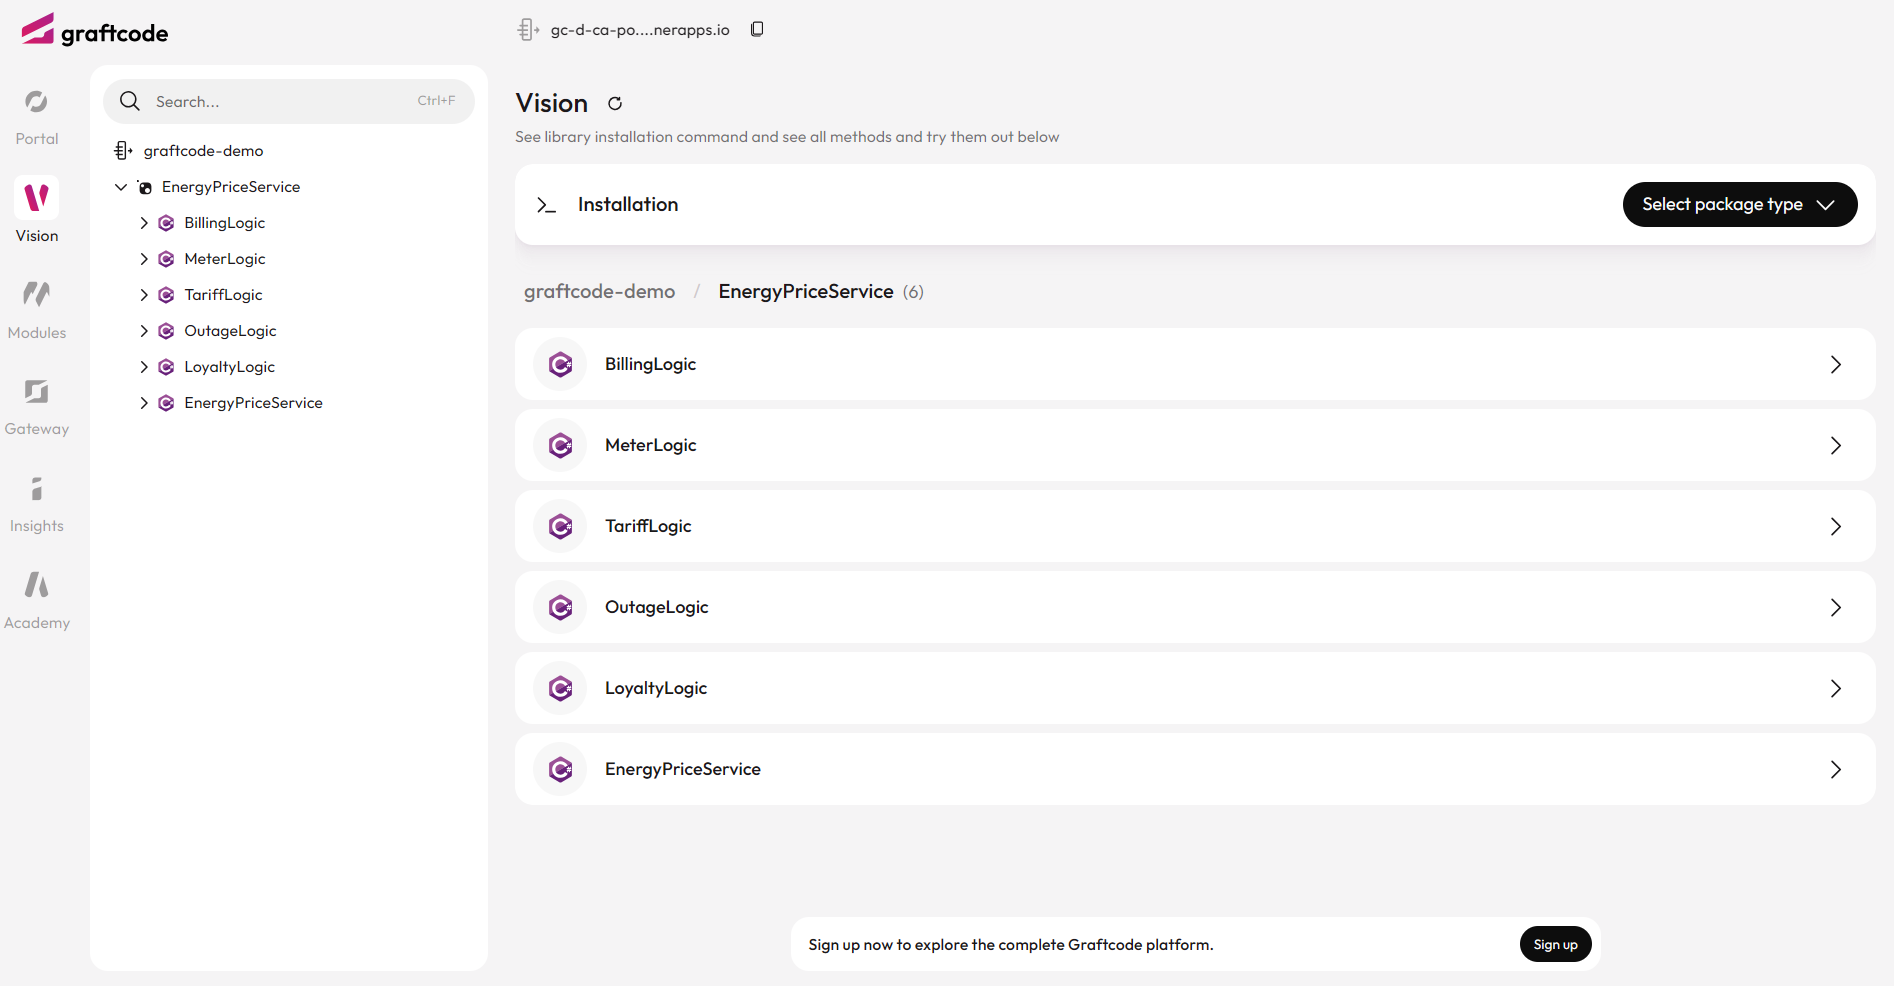The height and width of the screenshot is (986, 1894).
Task: Switch to the Academy section
Action: coord(37,623)
